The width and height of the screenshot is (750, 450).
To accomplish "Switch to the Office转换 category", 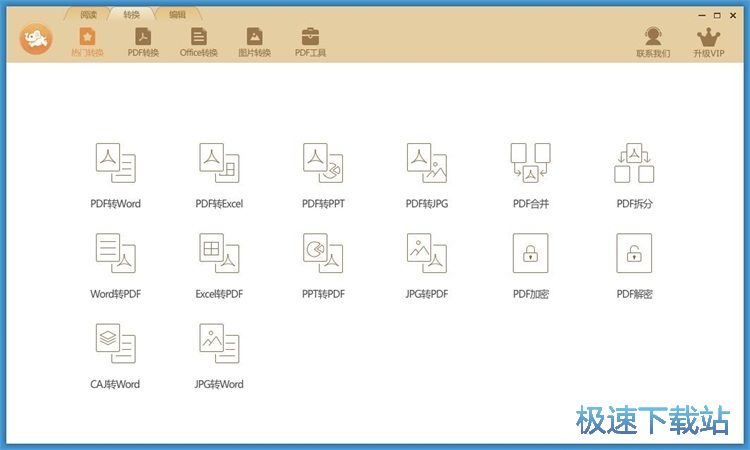I will pyautogui.click(x=199, y=42).
